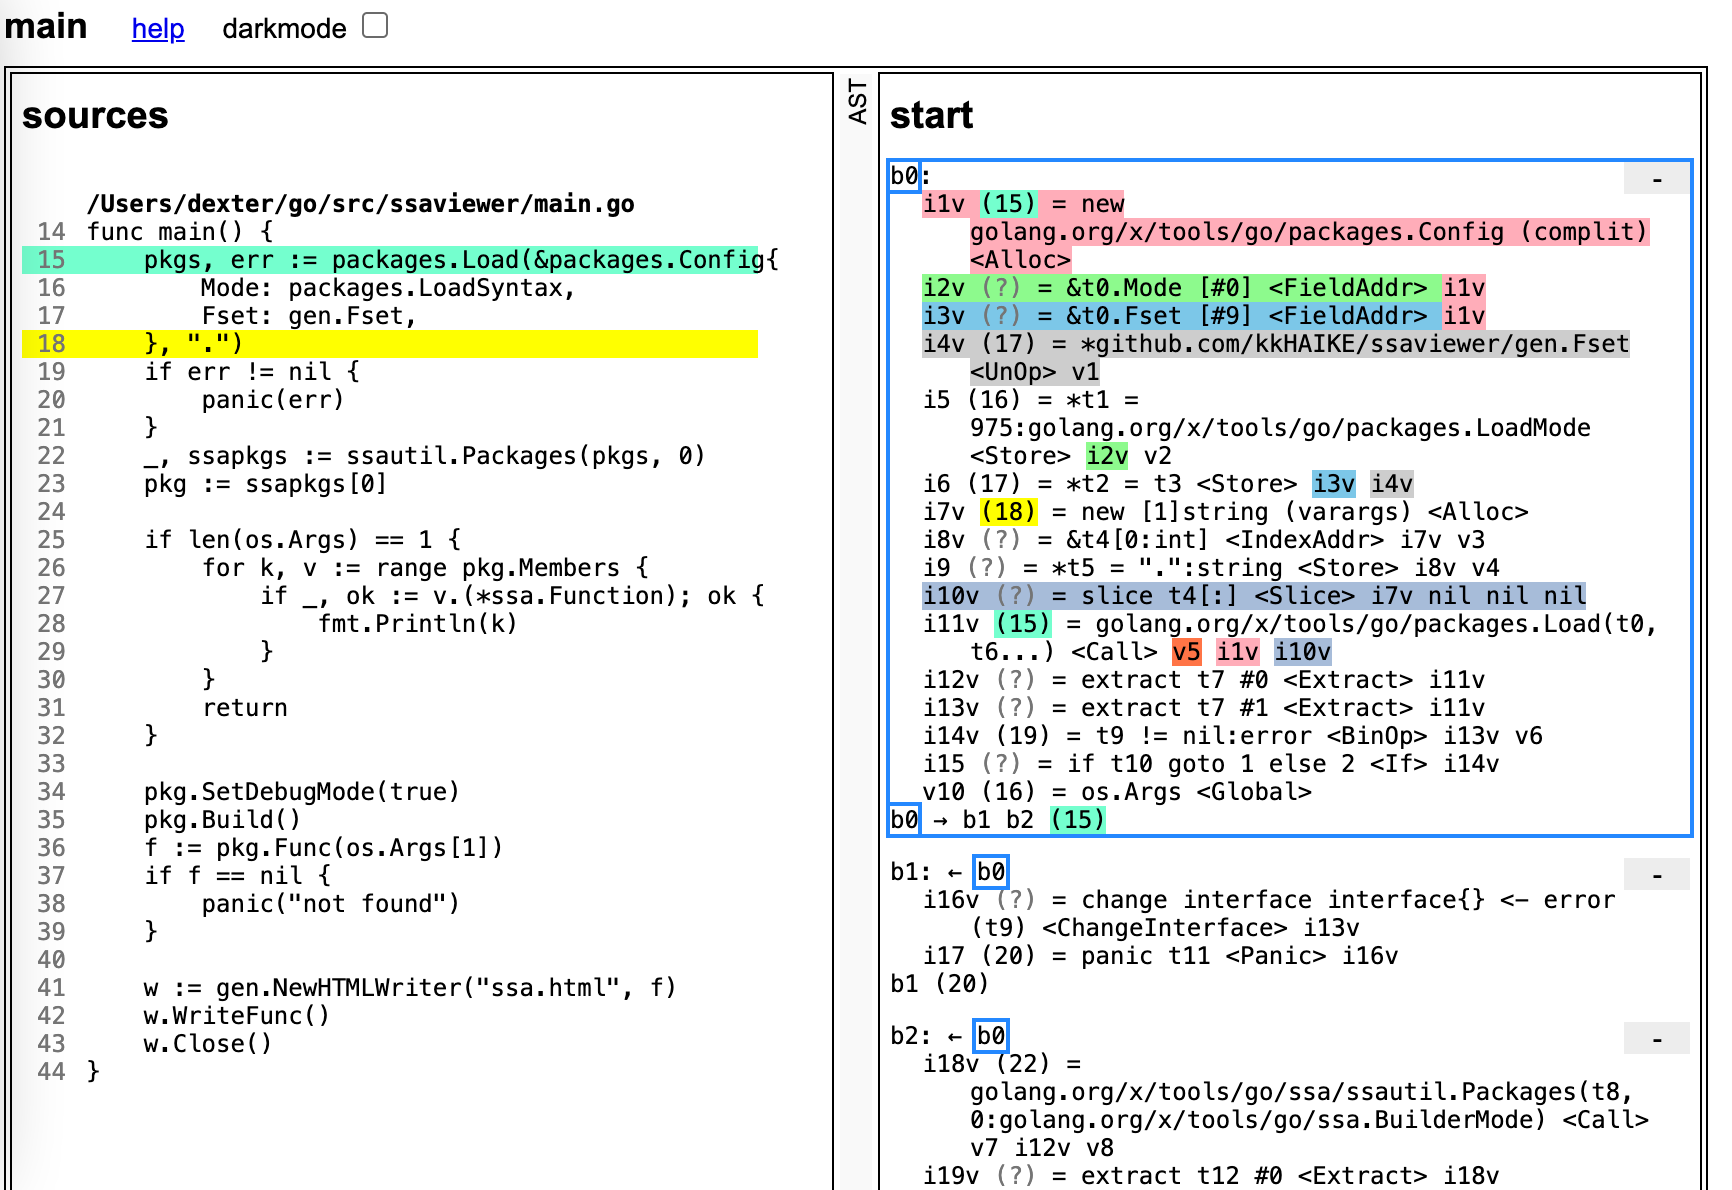Click the 'i1v' value in block b0

(944, 204)
